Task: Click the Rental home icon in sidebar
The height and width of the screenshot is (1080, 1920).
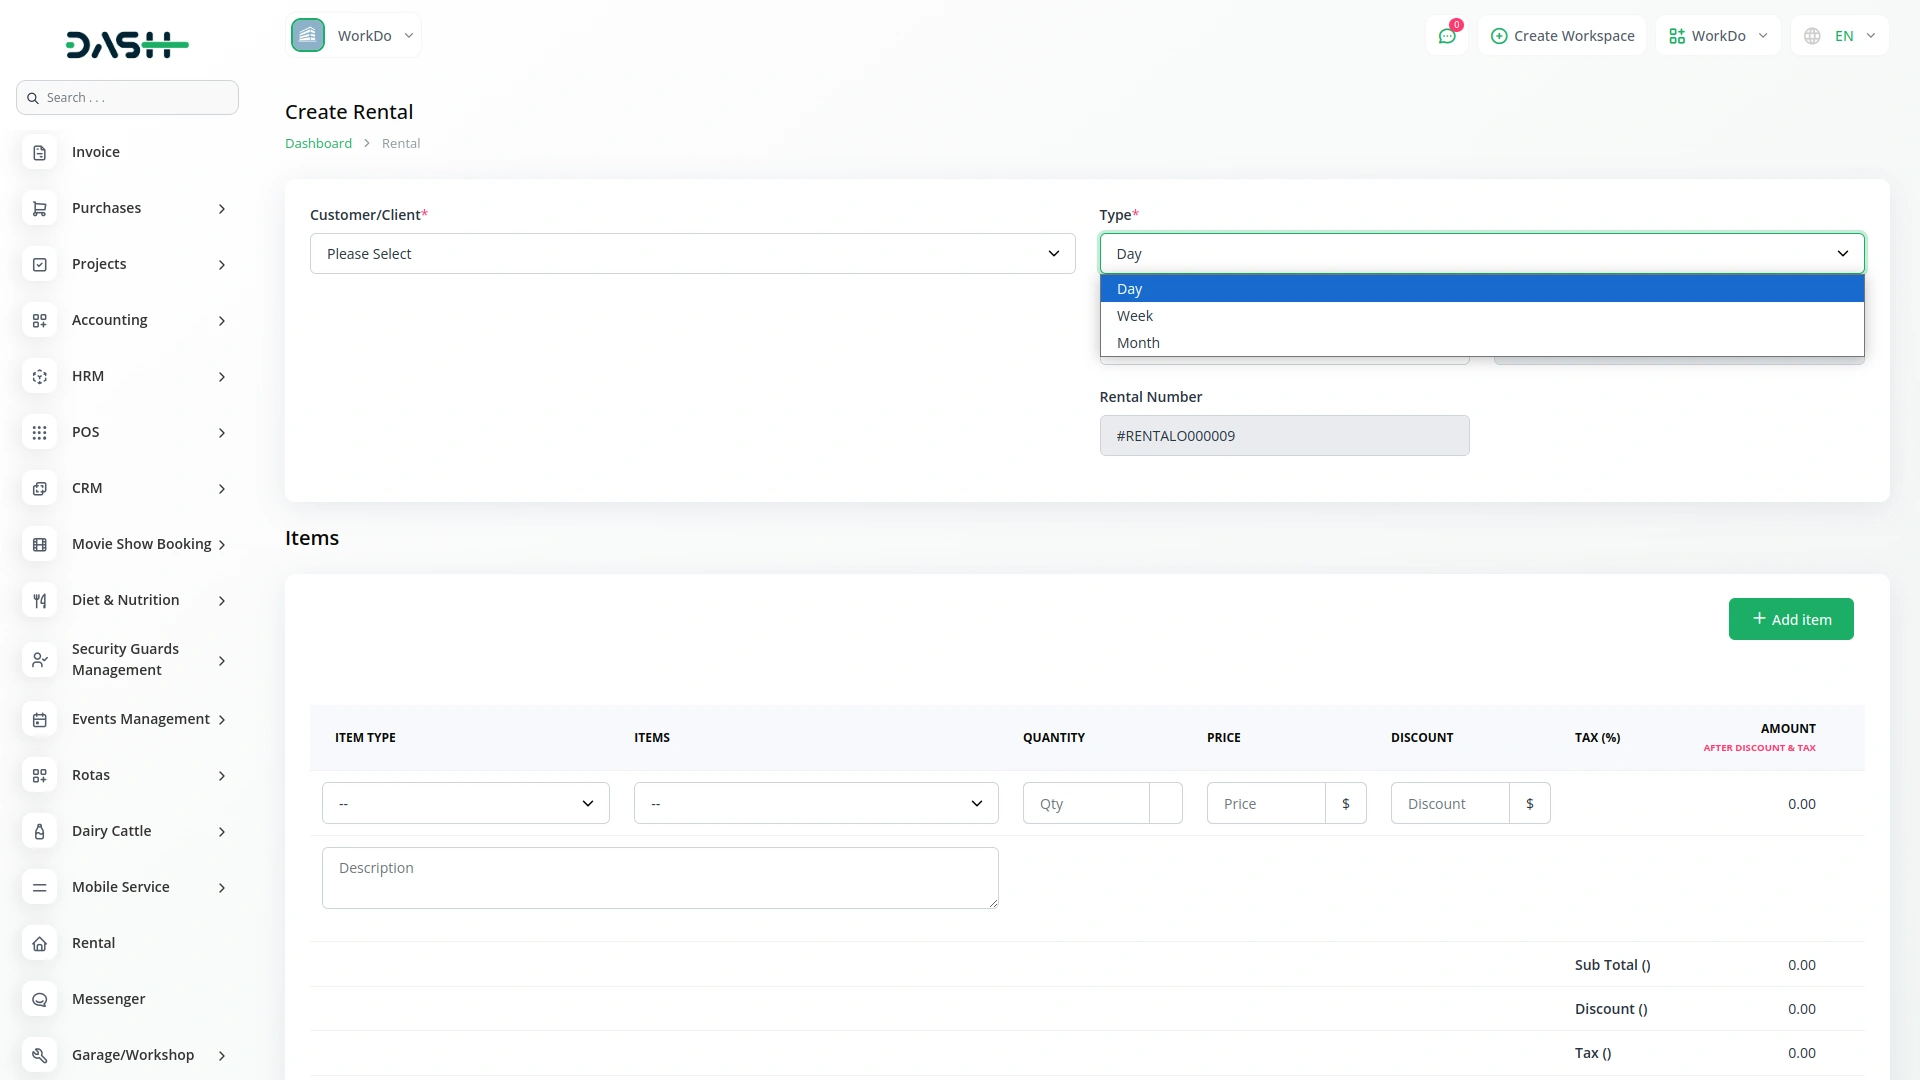Action: [x=40, y=944]
